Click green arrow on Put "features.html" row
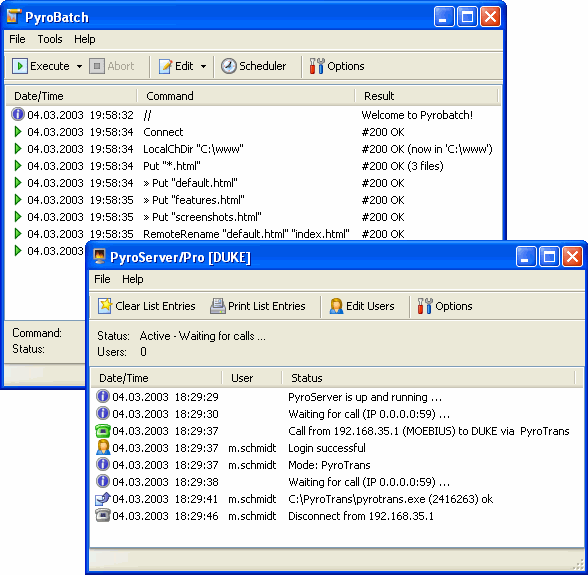 coord(18,200)
